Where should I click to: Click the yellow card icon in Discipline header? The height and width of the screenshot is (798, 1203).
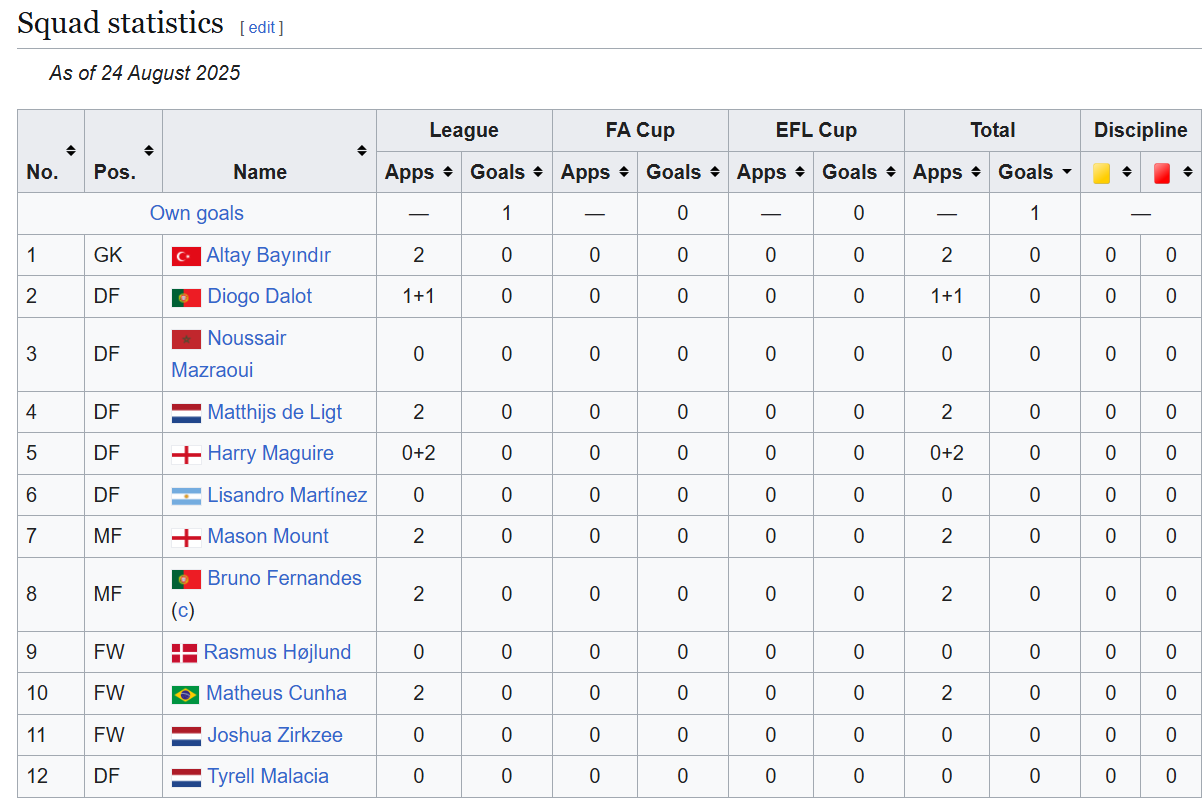pyautogui.click(x=1102, y=173)
